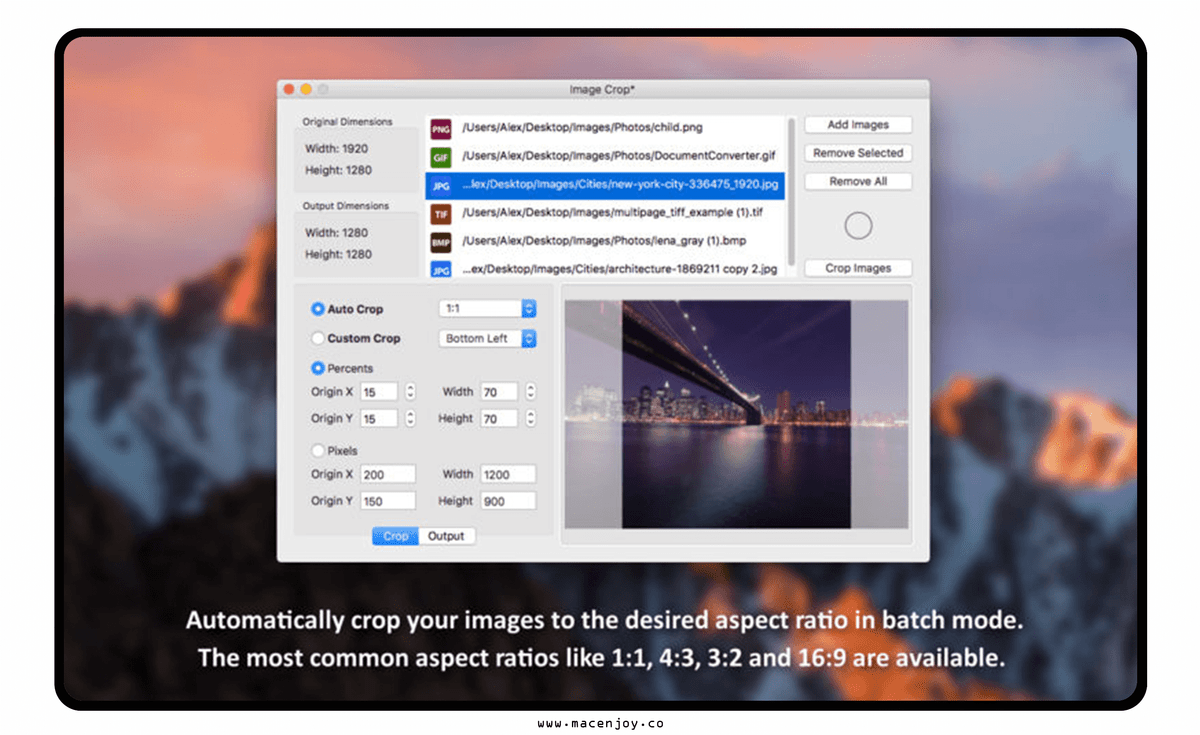This screenshot has height=735, width=1200.
Task: Select the Auto Crop radio button
Action: pyautogui.click(x=318, y=309)
